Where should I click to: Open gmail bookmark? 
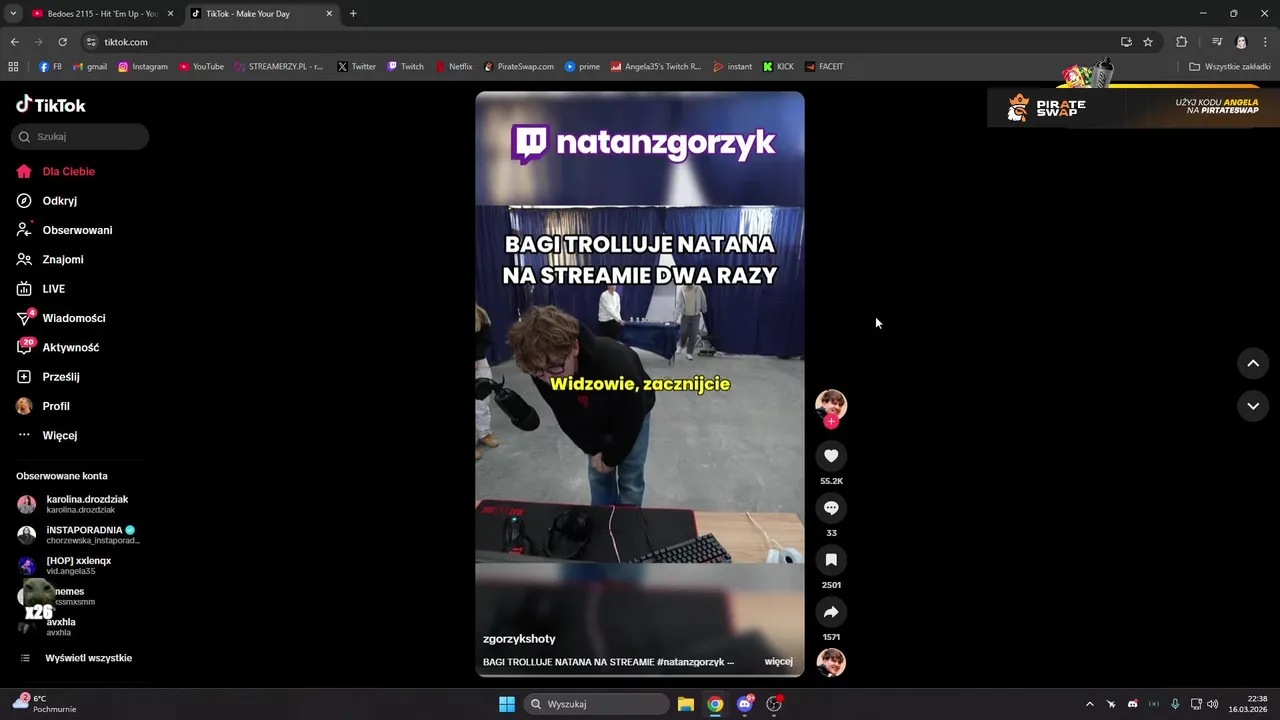90,67
